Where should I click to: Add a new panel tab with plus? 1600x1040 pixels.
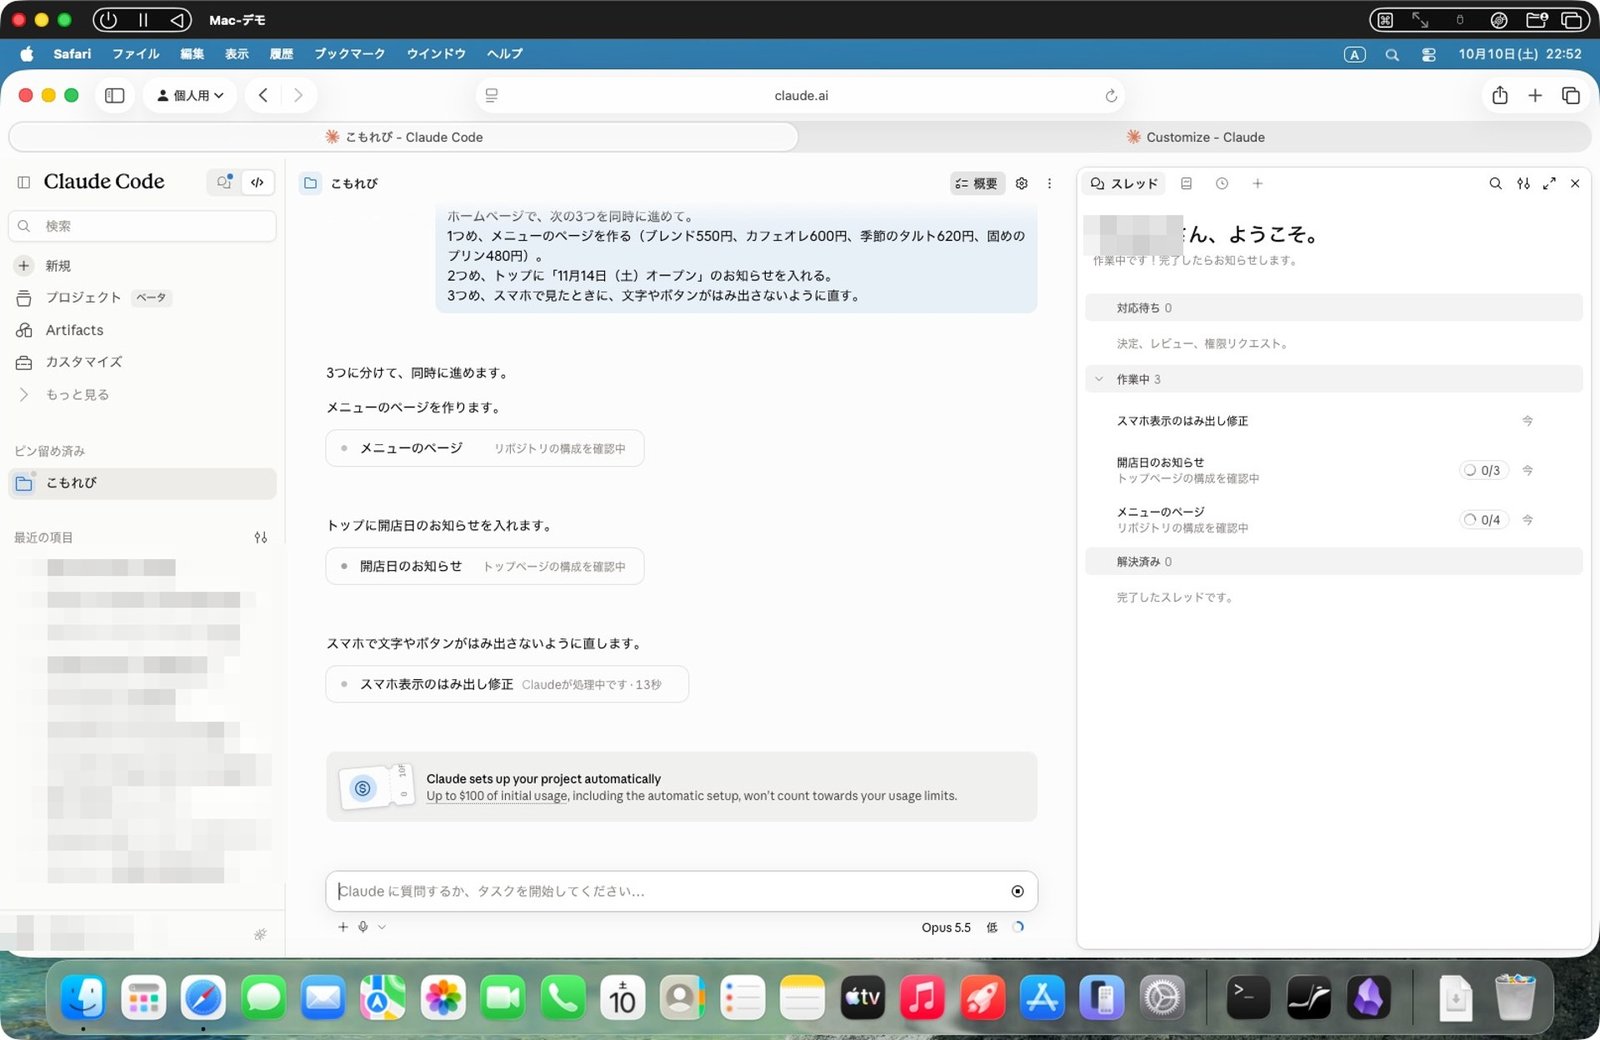click(1258, 183)
